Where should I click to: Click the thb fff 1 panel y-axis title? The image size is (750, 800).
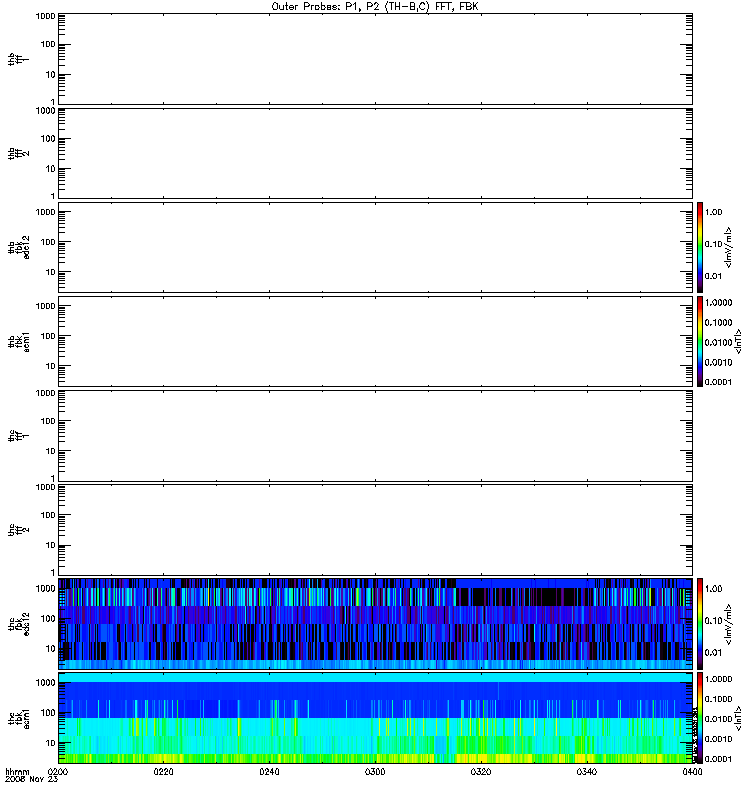(18, 59)
